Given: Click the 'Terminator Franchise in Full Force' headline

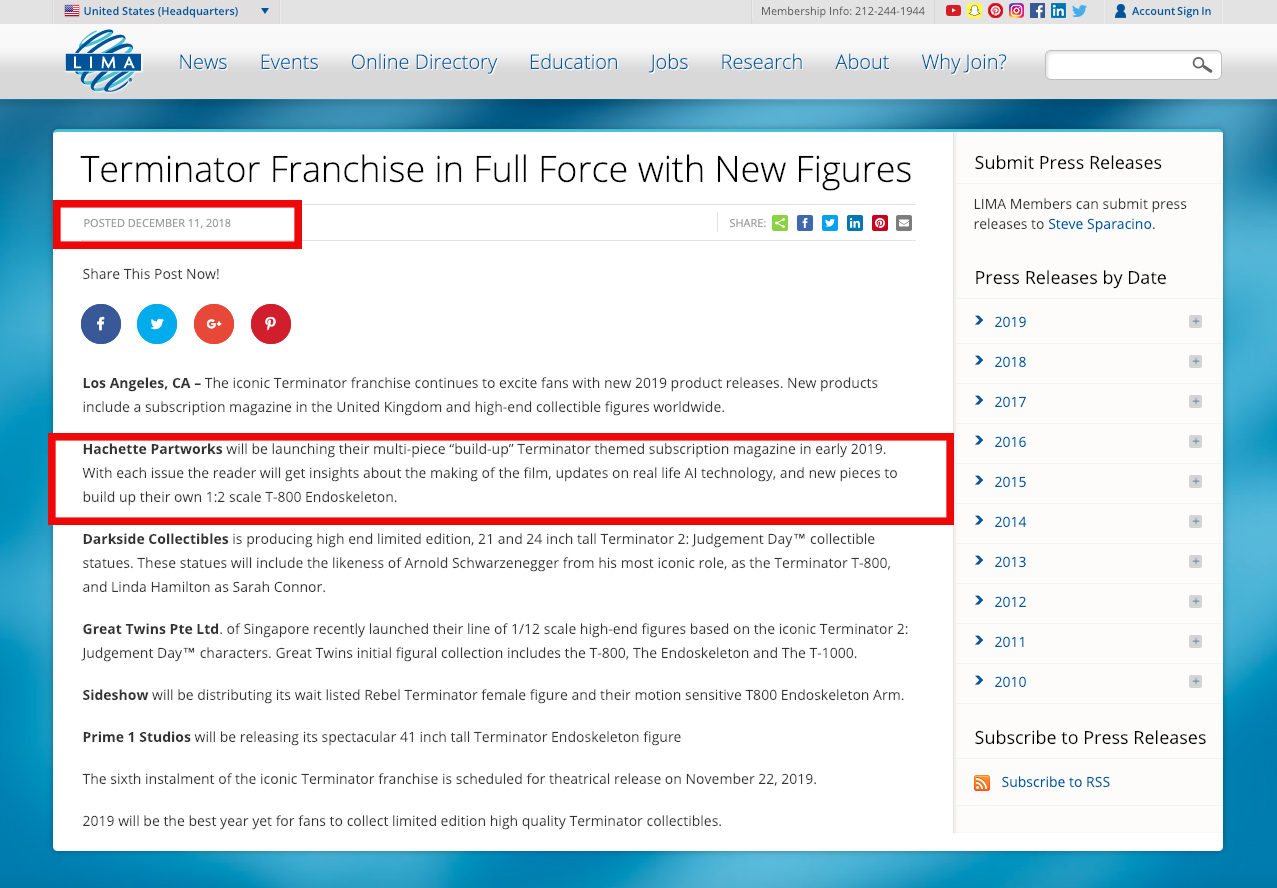Looking at the screenshot, I should [x=496, y=169].
